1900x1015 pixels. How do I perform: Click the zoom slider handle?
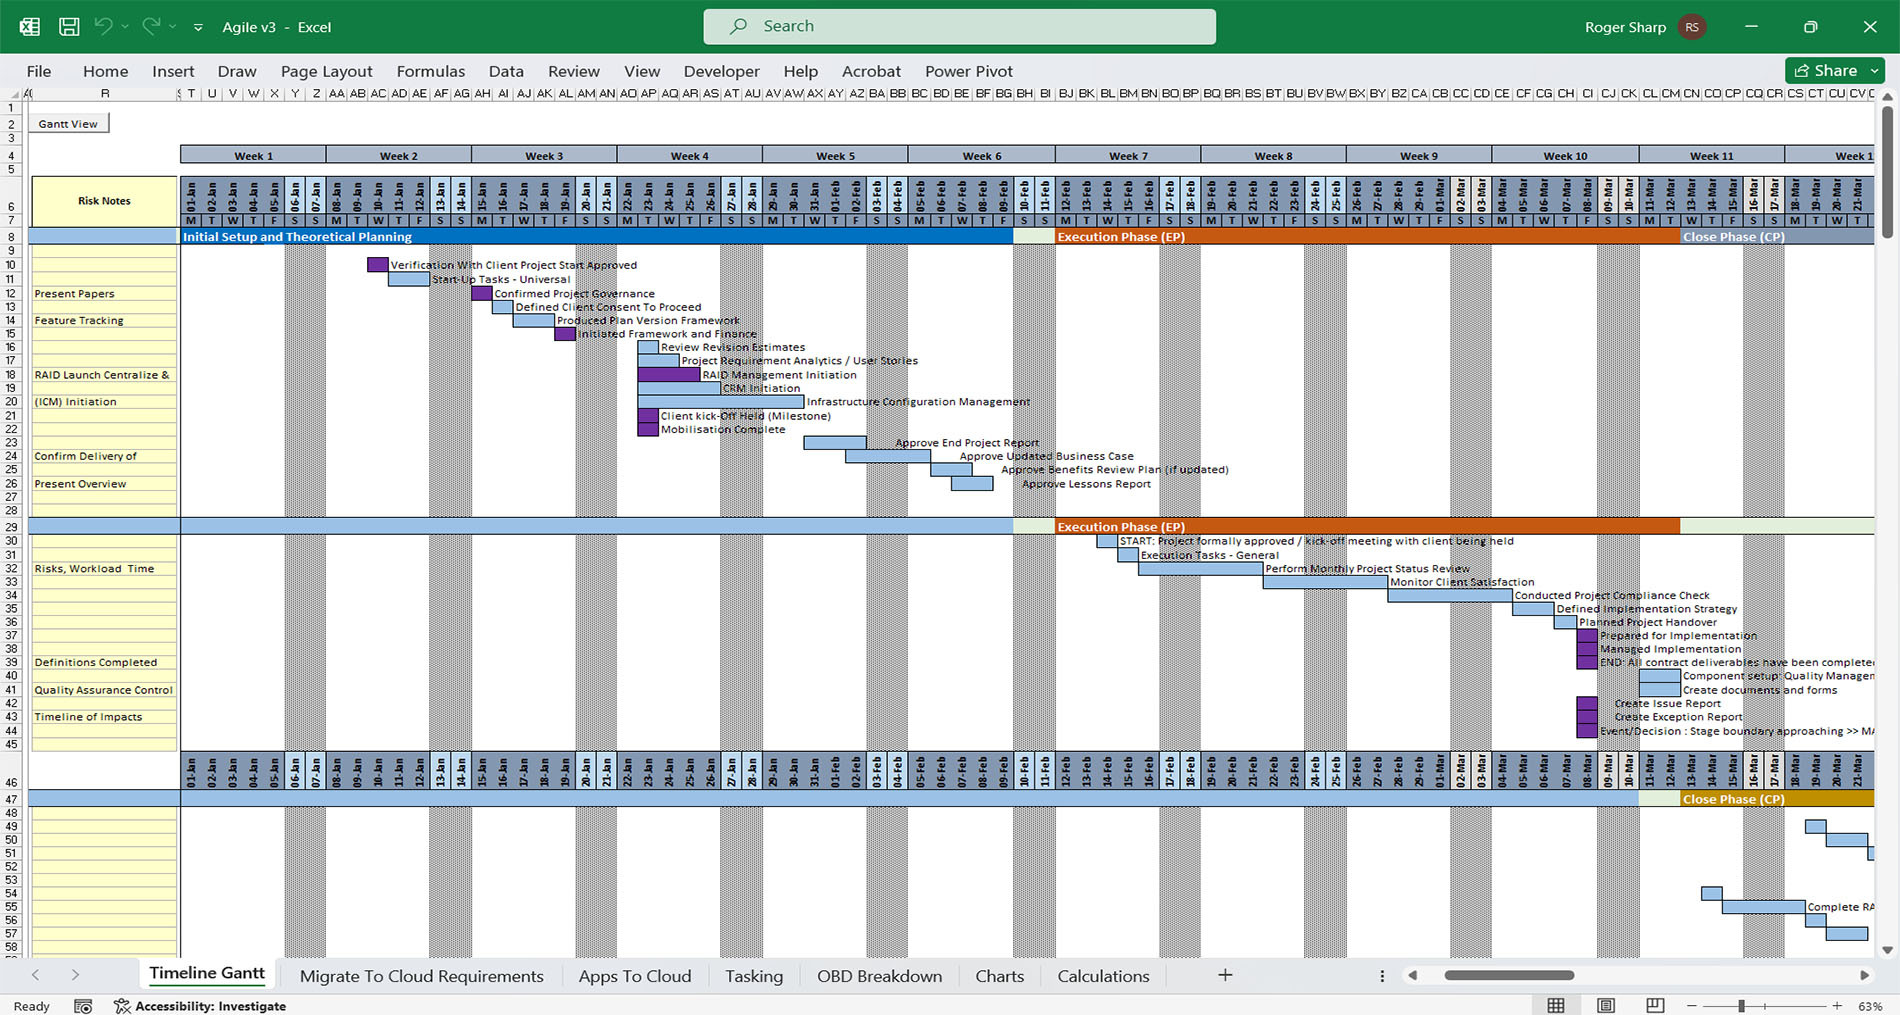click(x=1741, y=1006)
